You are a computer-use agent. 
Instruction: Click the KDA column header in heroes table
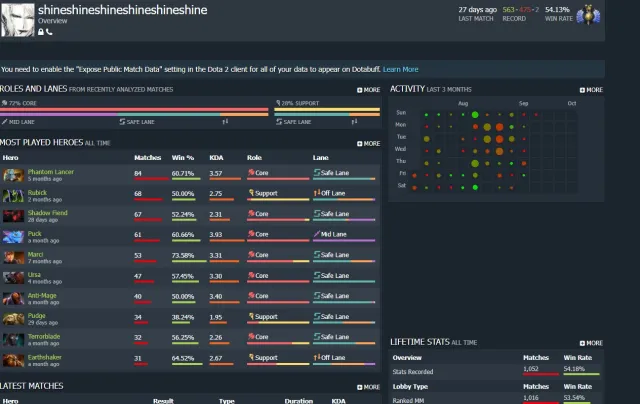pyautogui.click(x=216, y=158)
